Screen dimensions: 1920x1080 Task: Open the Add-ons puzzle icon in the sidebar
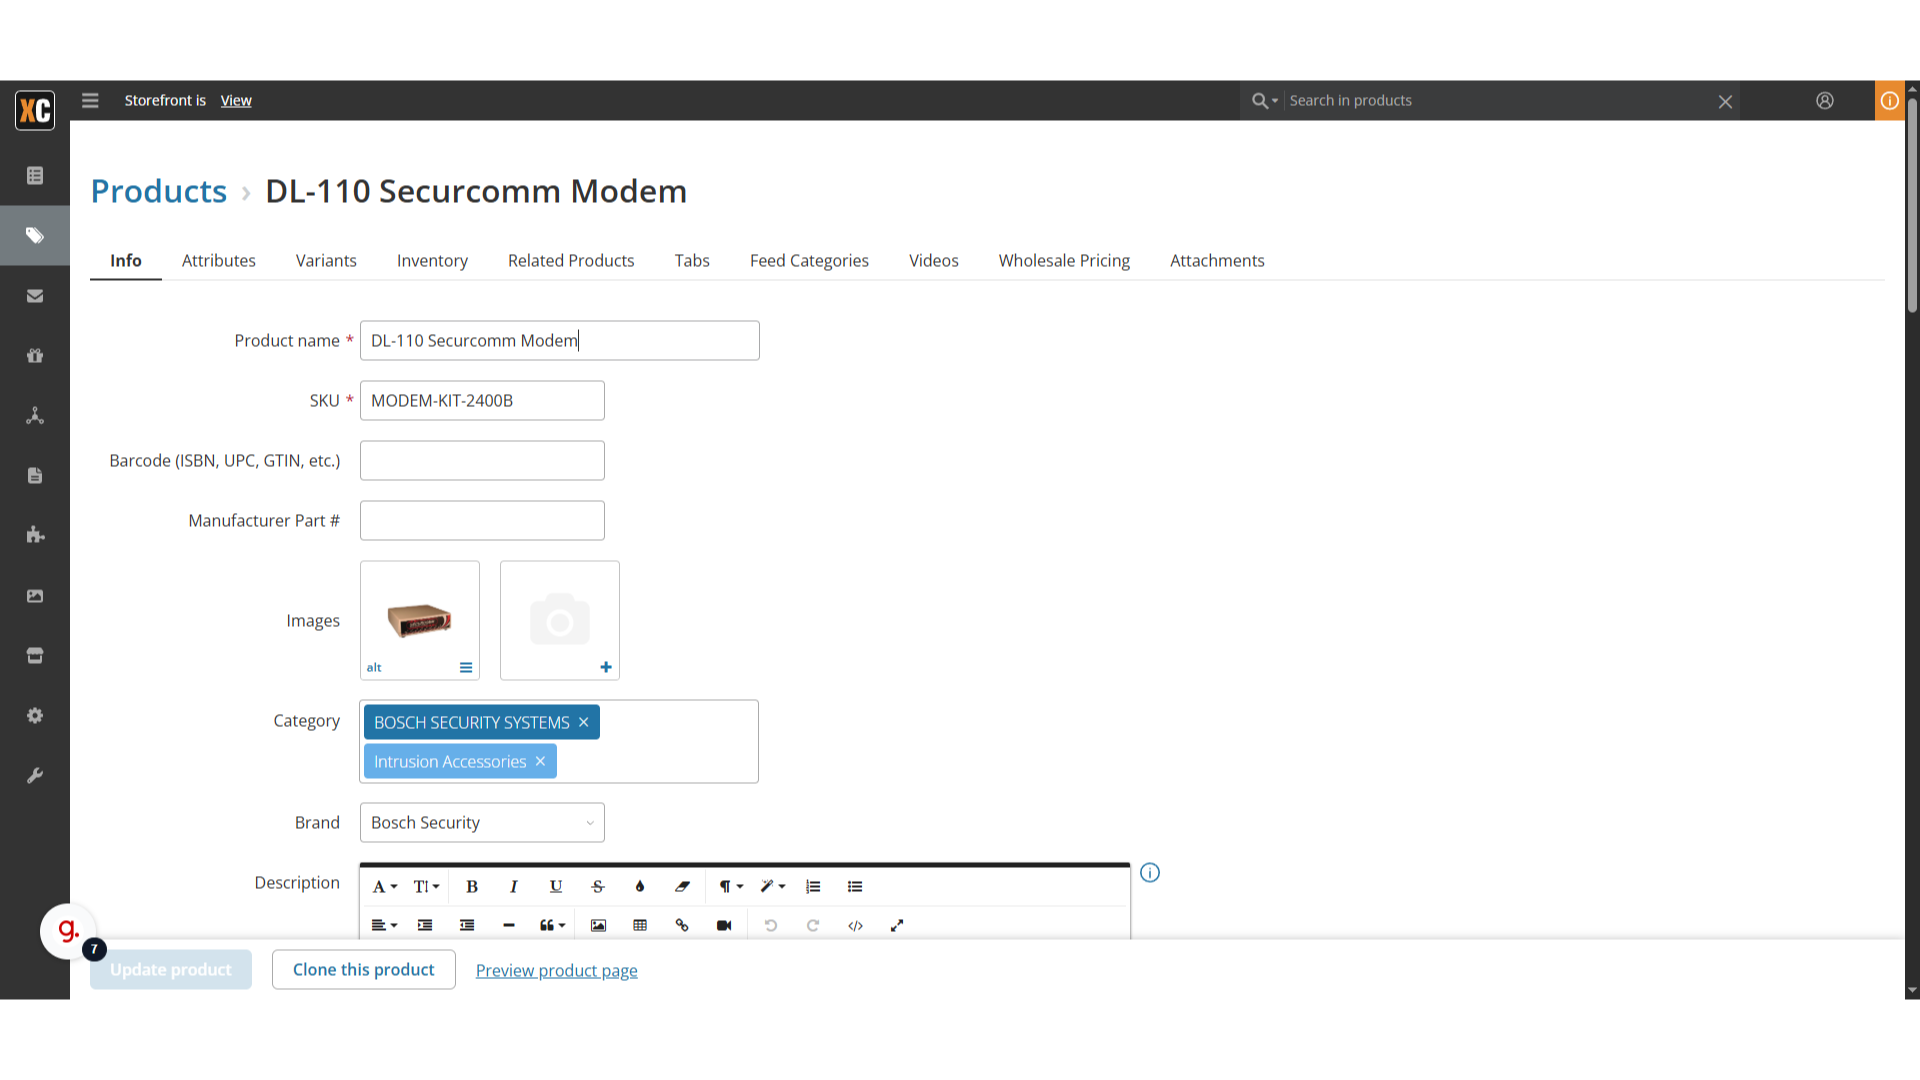[x=35, y=535]
